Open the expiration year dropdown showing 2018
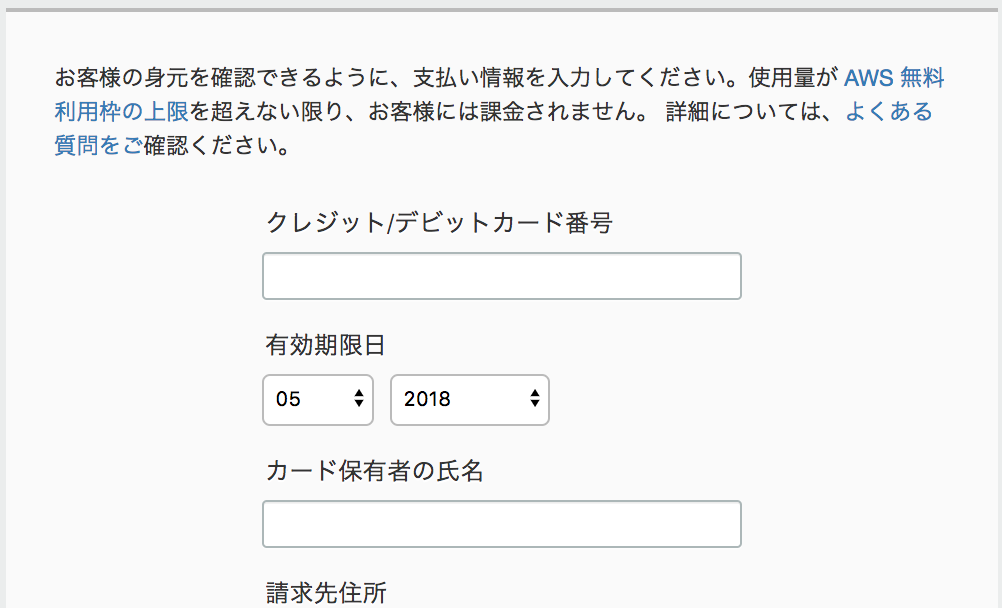Viewport: 1002px width, 608px height. [x=469, y=399]
